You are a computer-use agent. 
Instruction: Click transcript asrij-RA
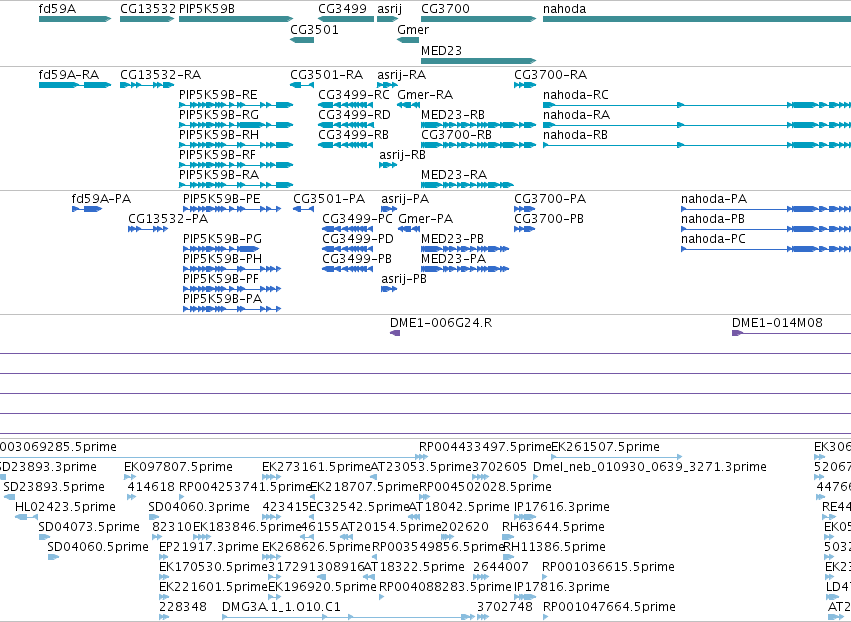click(388, 85)
